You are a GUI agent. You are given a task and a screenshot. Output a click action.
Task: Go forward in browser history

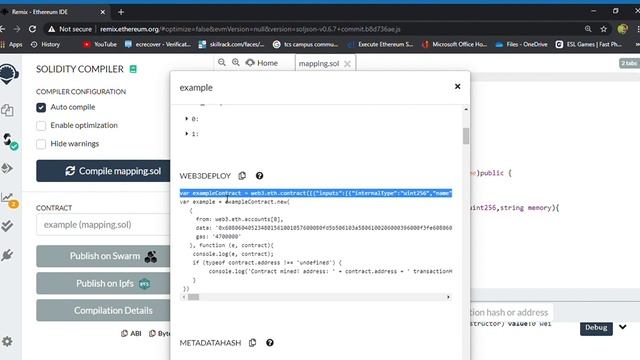coord(17,29)
